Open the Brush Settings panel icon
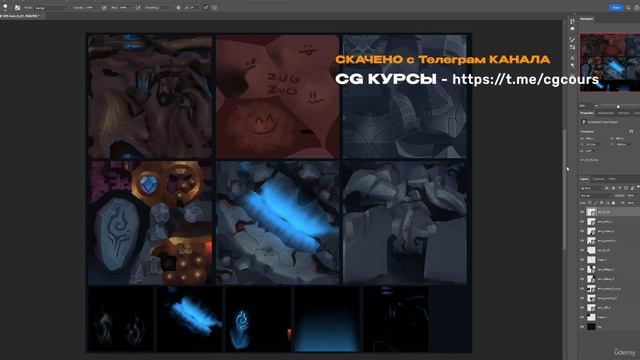This screenshot has width=640, height=360. (572, 40)
